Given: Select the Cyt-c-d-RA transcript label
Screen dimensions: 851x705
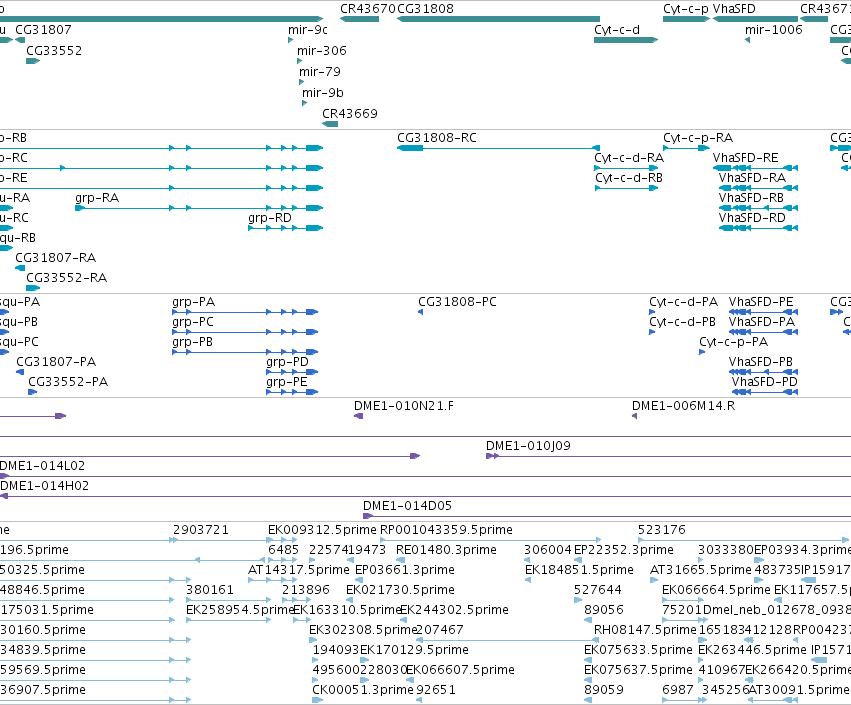Looking at the screenshot, I should (x=629, y=158).
